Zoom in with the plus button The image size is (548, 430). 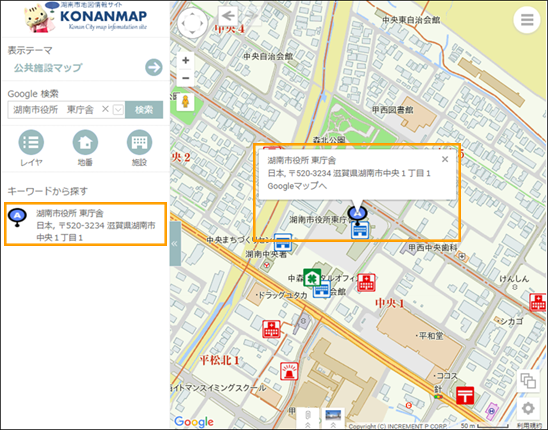(x=186, y=60)
